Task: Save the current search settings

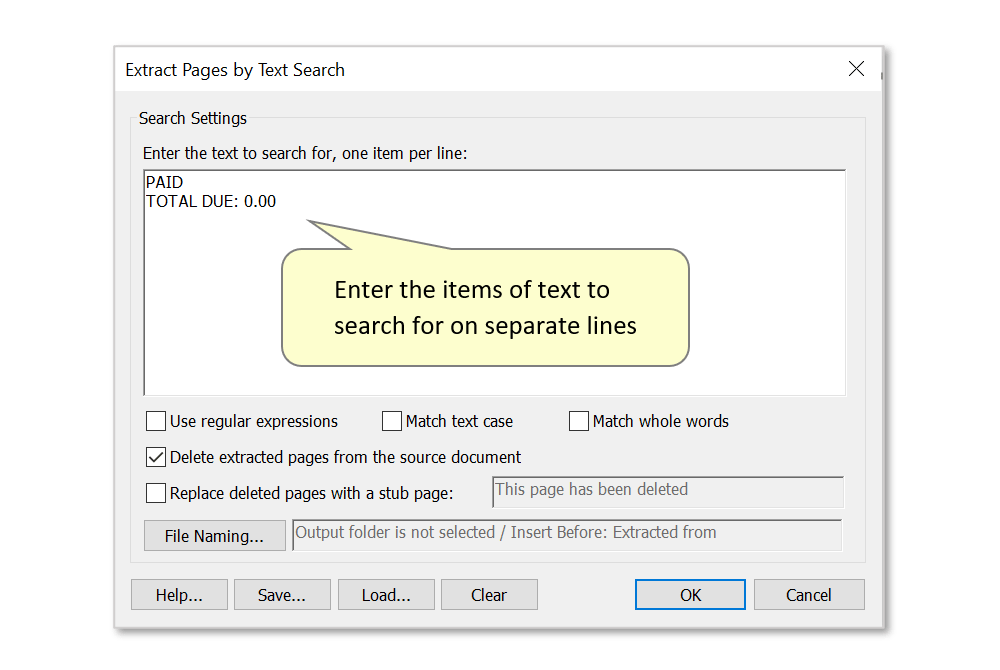Action: [x=282, y=594]
